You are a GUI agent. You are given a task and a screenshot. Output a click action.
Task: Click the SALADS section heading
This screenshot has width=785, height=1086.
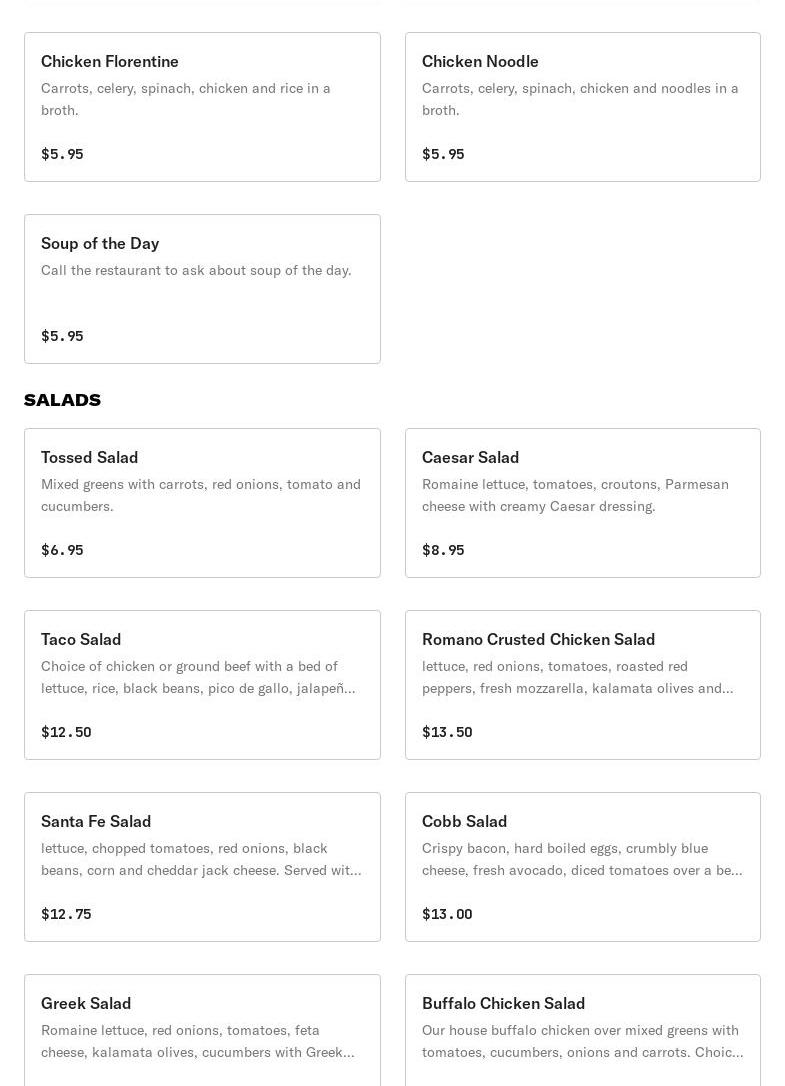pos(62,400)
